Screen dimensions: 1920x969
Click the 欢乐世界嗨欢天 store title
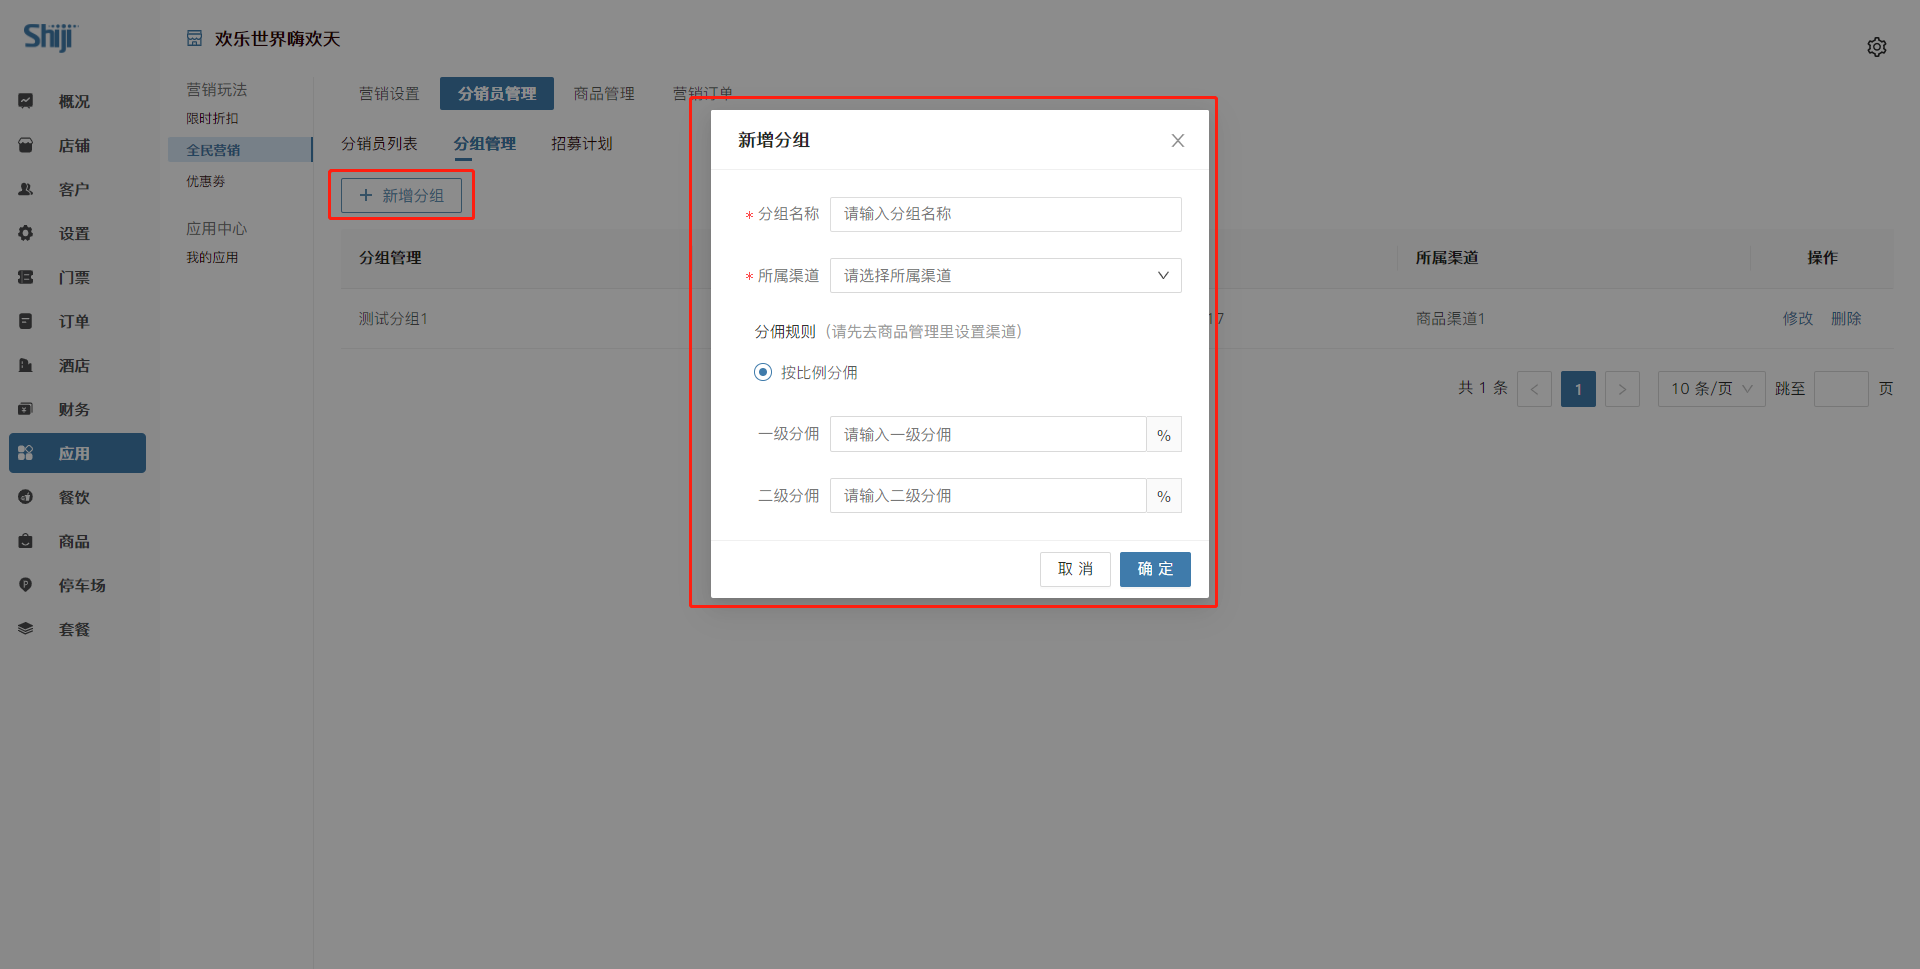(277, 39)
